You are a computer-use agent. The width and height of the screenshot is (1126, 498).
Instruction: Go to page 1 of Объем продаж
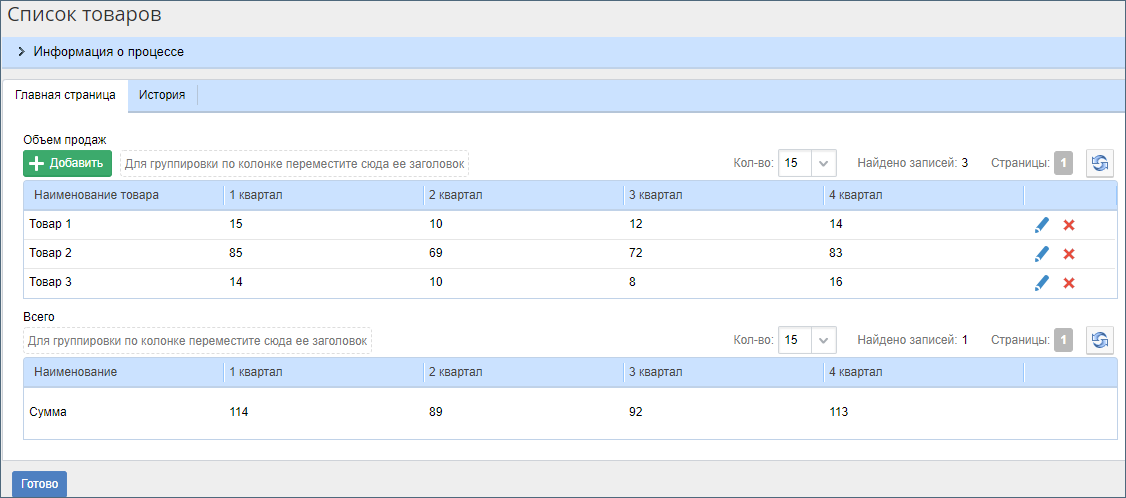1063,163
